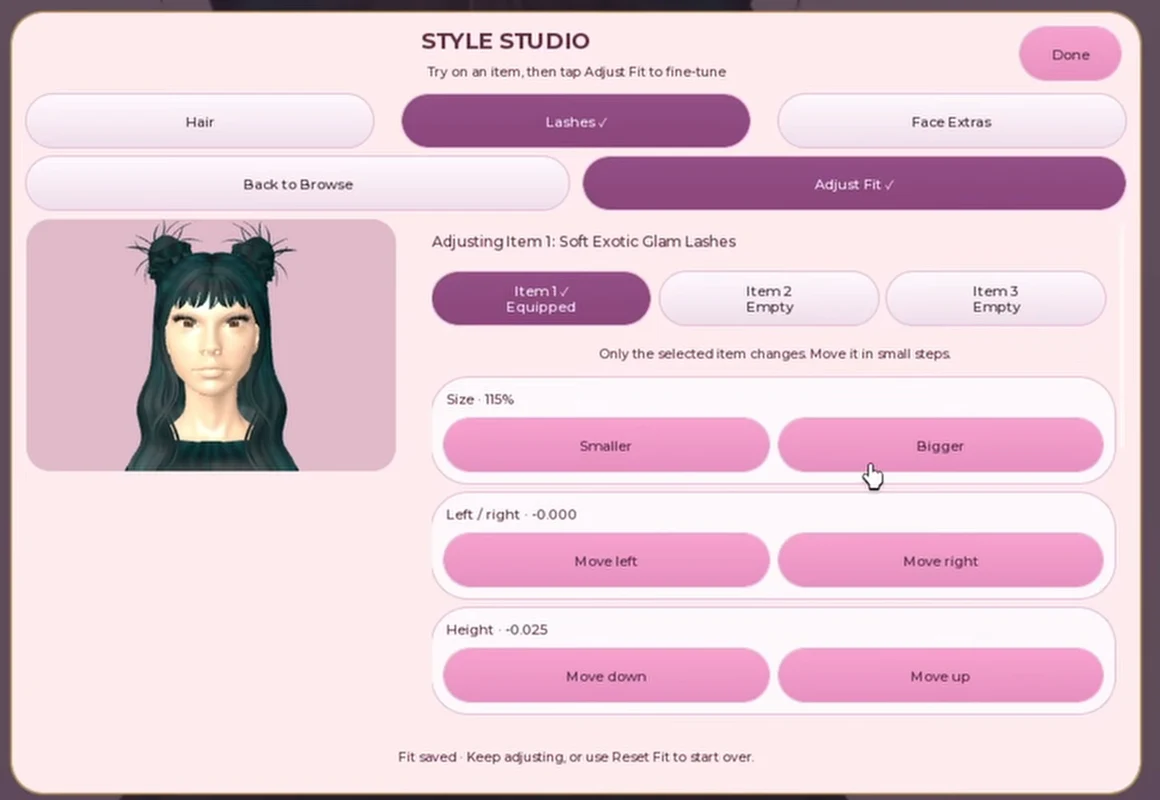The image size is (1160, 800).
Task: Choose the Item 2 Empty slot
Action: pyautogui.click(x=769, y=298)
